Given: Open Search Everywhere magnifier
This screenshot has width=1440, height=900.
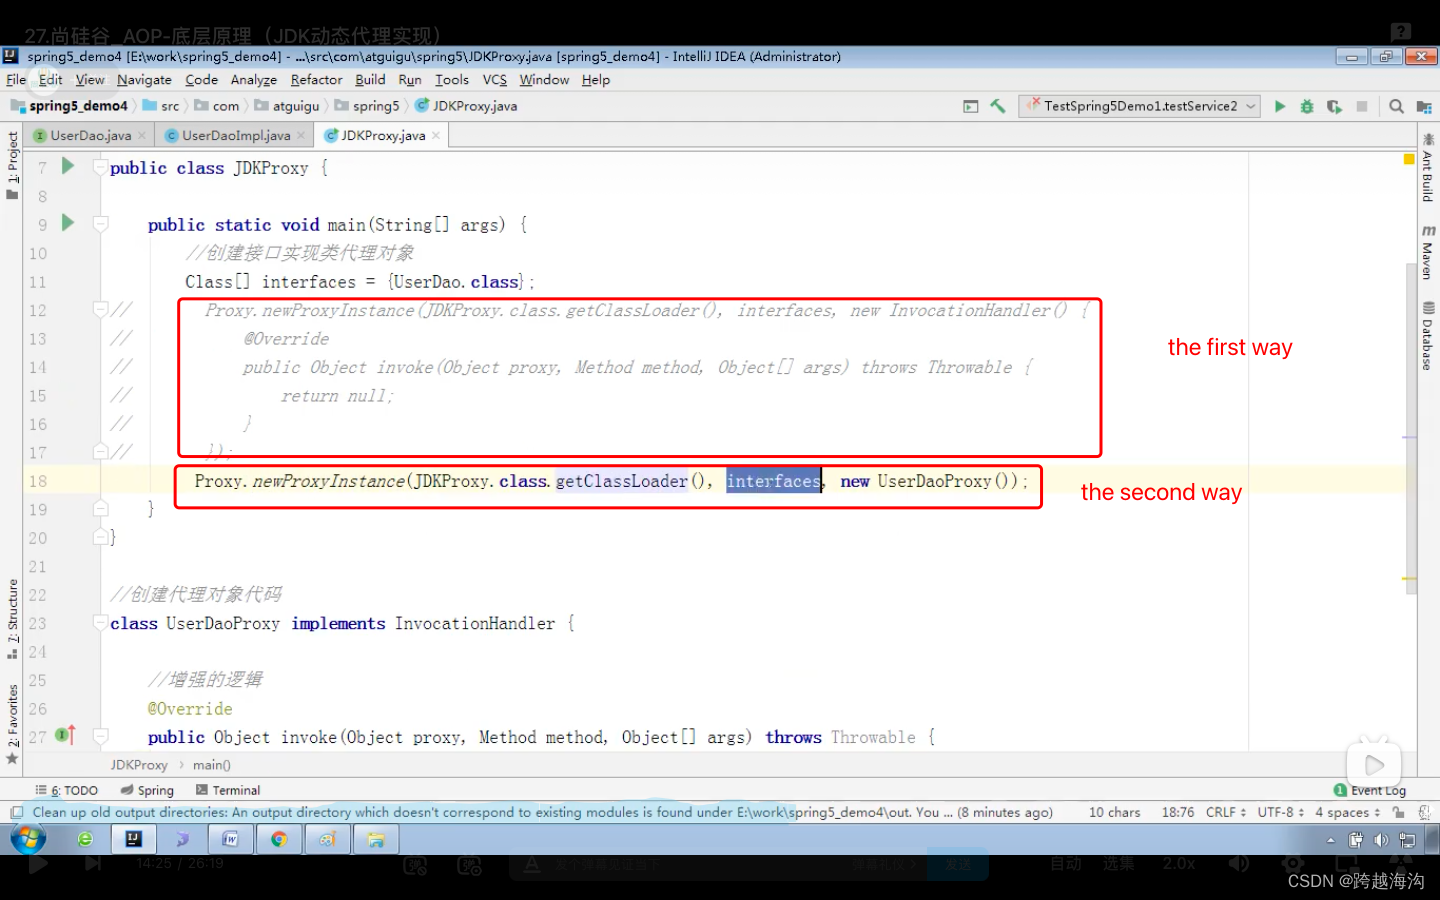Looking at the screenshot, I should point(1396,106).
